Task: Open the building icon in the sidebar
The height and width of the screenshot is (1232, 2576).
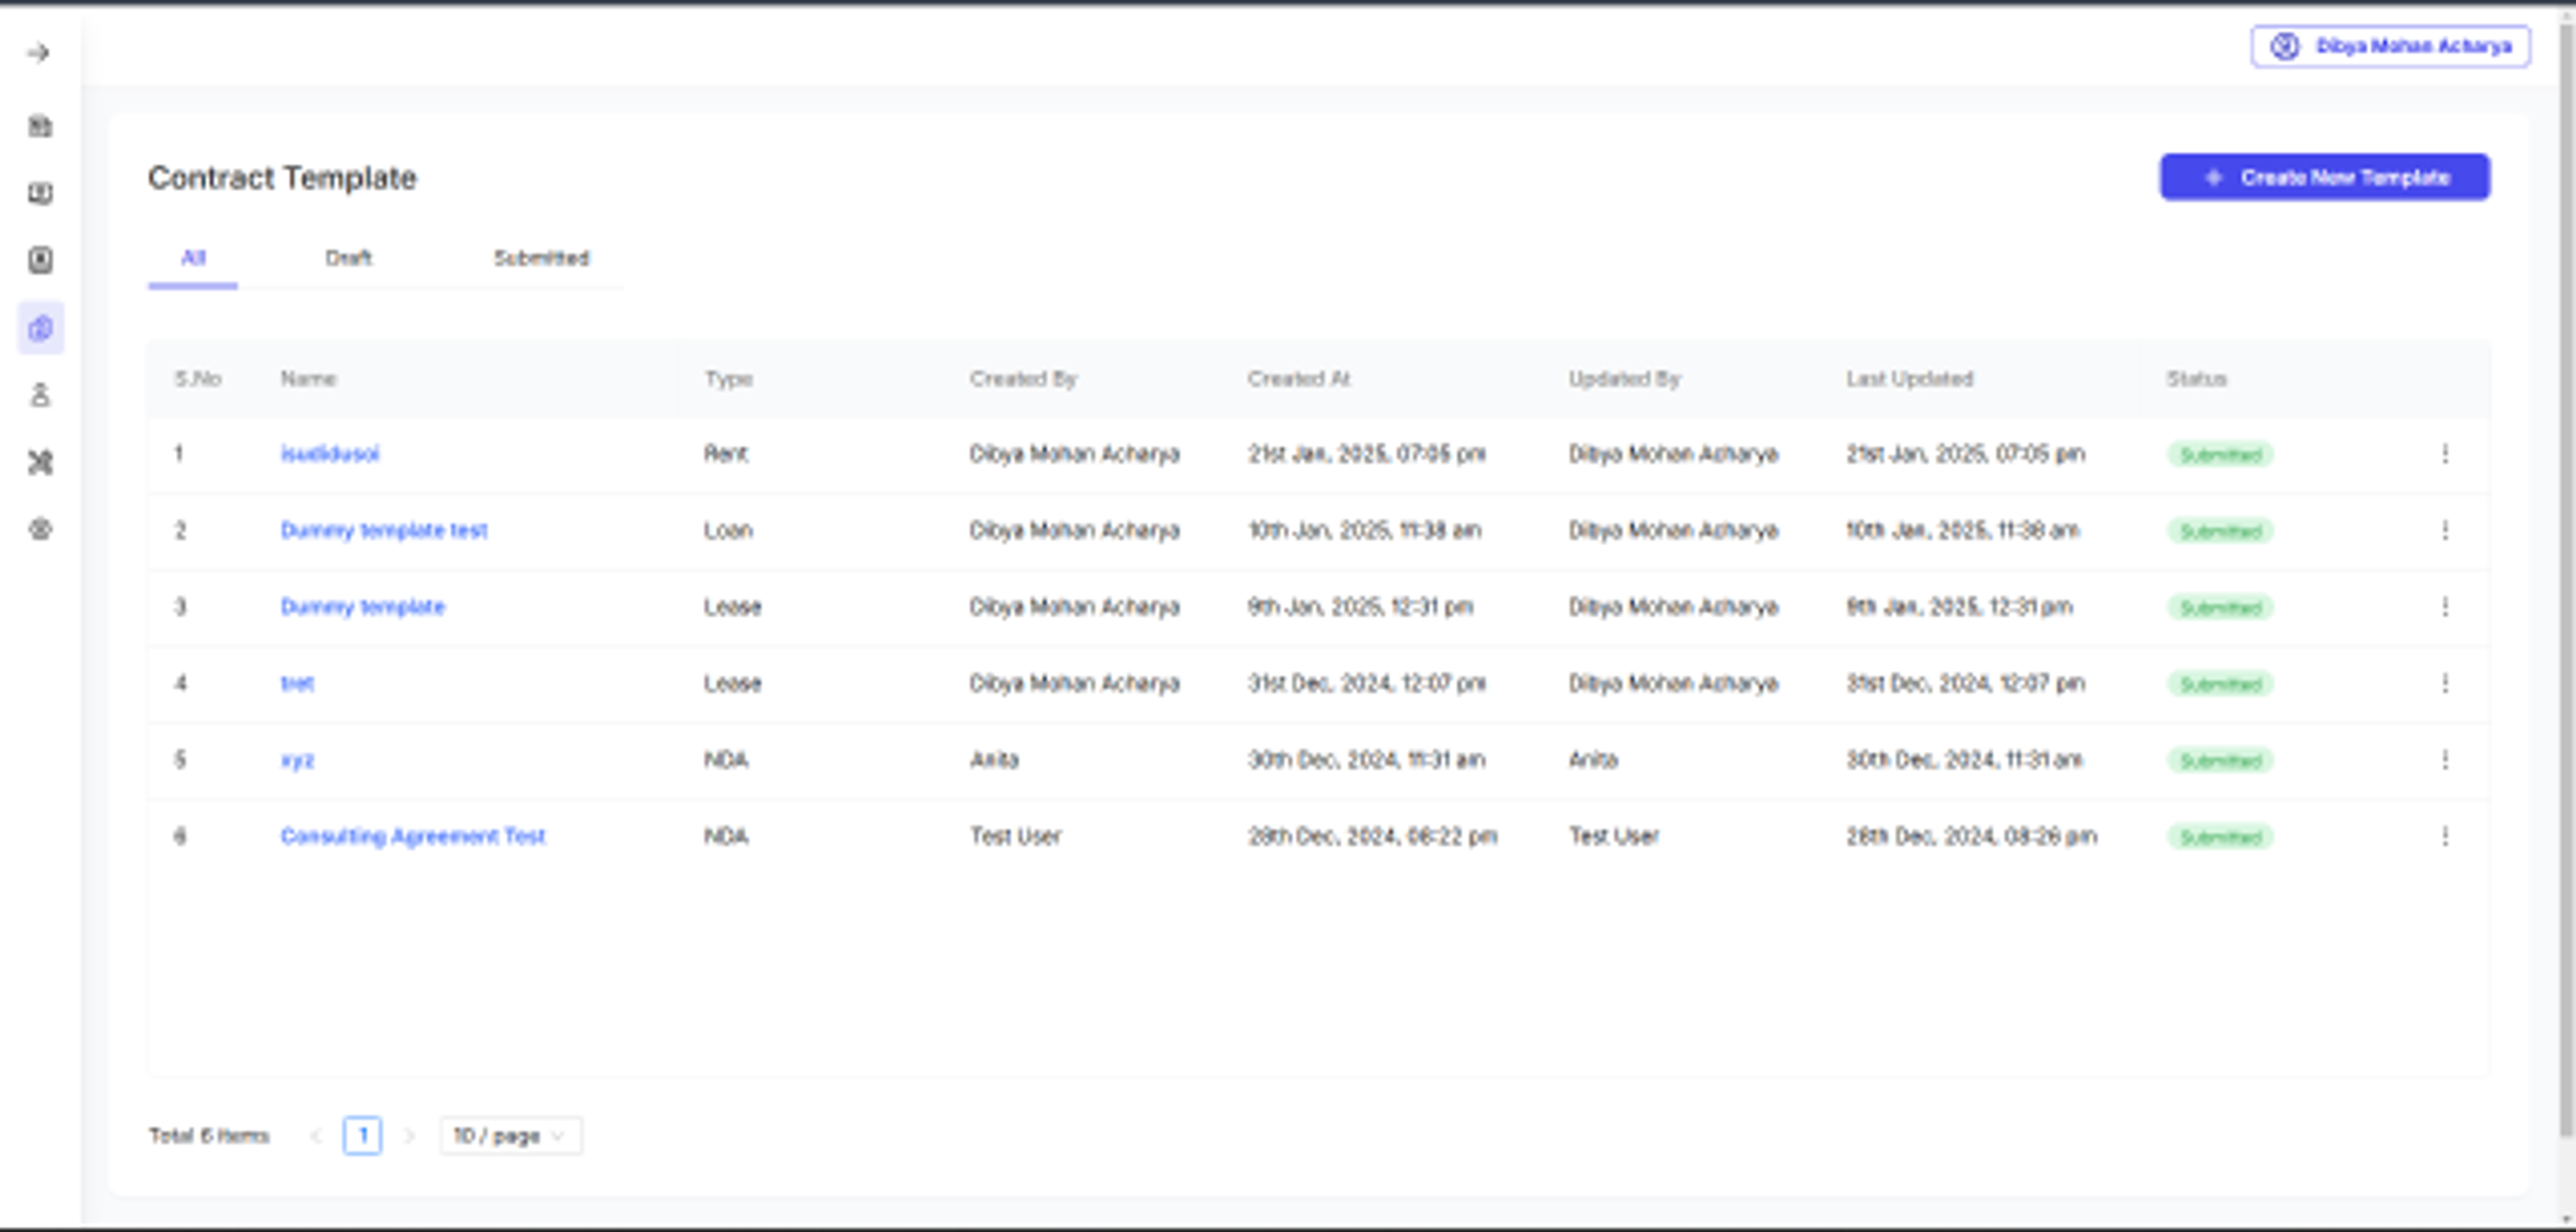Action: pos(40,126)
